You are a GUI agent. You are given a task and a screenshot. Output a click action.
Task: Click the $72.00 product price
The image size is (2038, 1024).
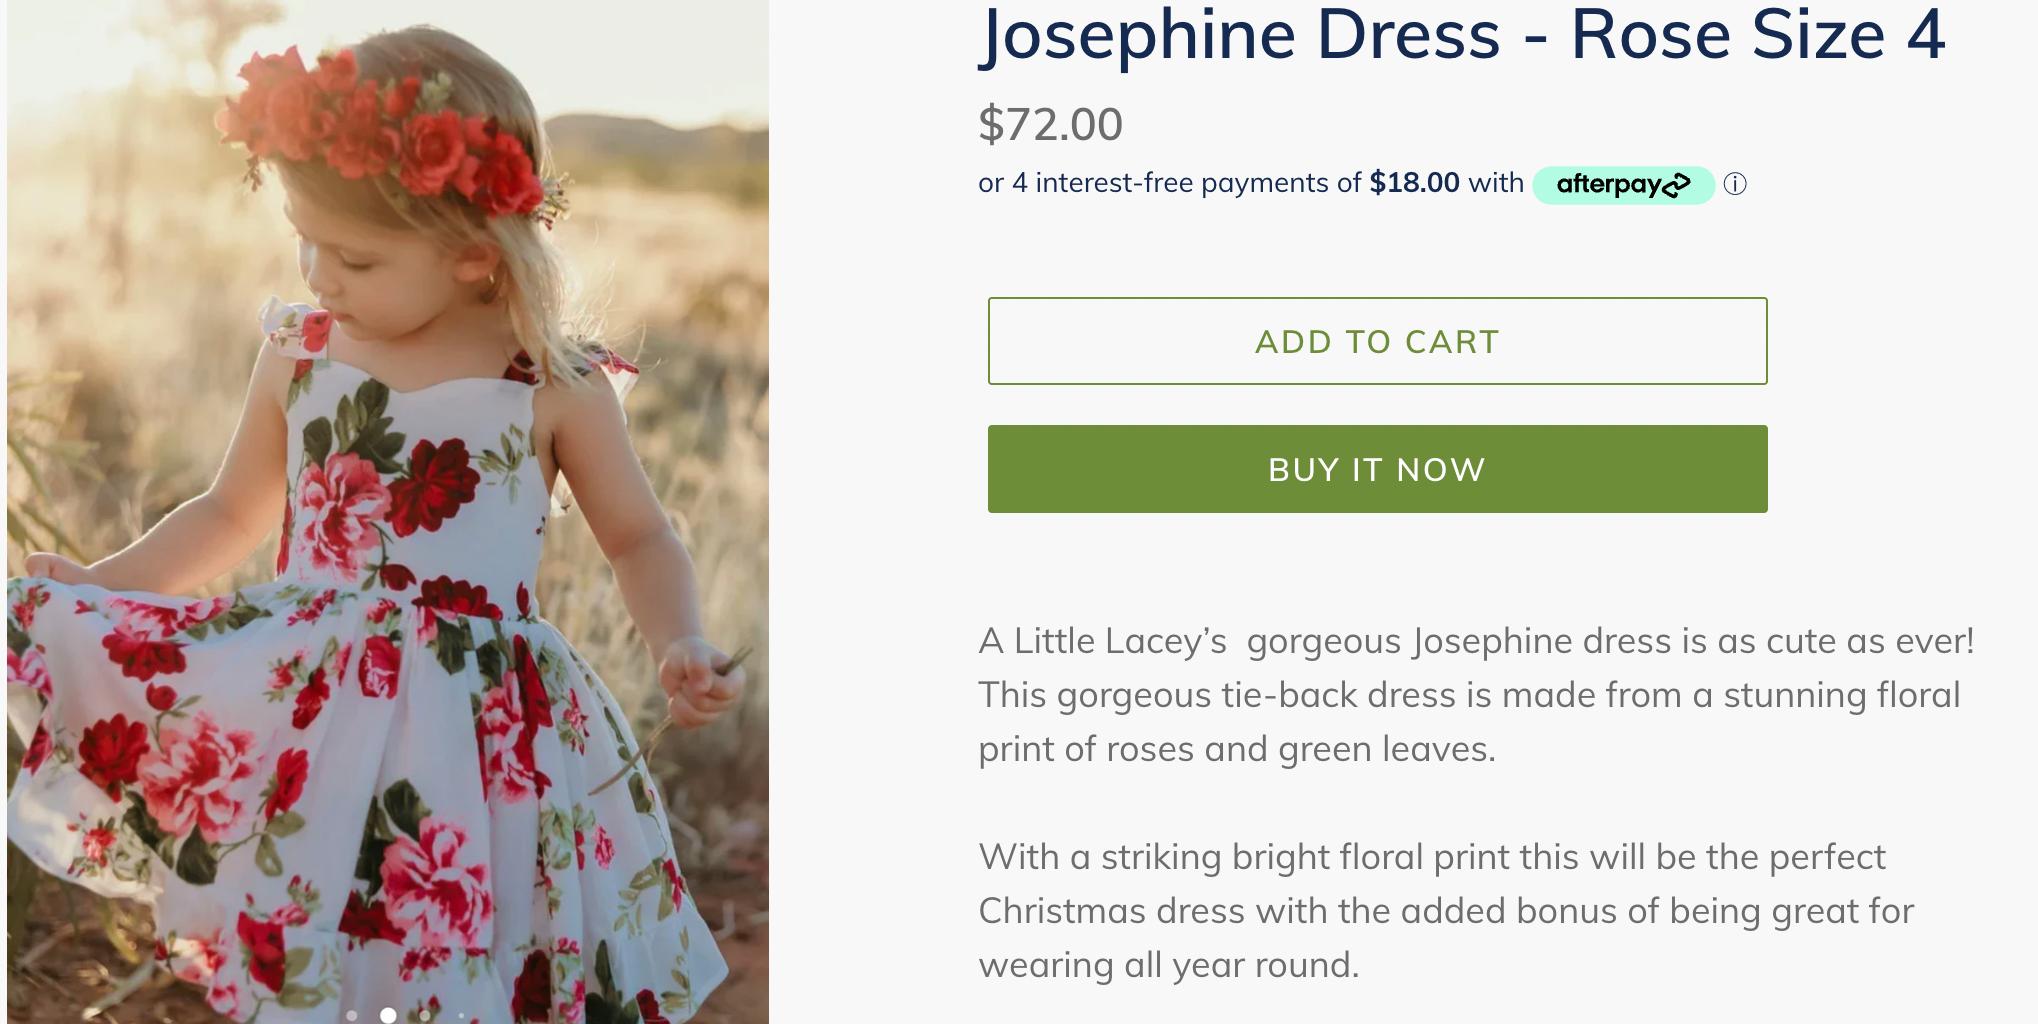(1050, 125)
